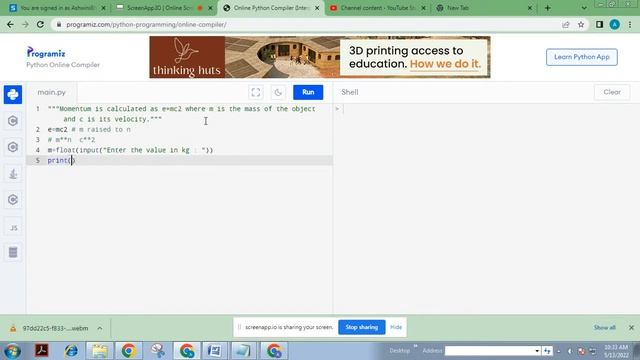Viewport: 640px width, 360px height.
Task: Click line 2 'e=mc2' code text
Action: 58,129
